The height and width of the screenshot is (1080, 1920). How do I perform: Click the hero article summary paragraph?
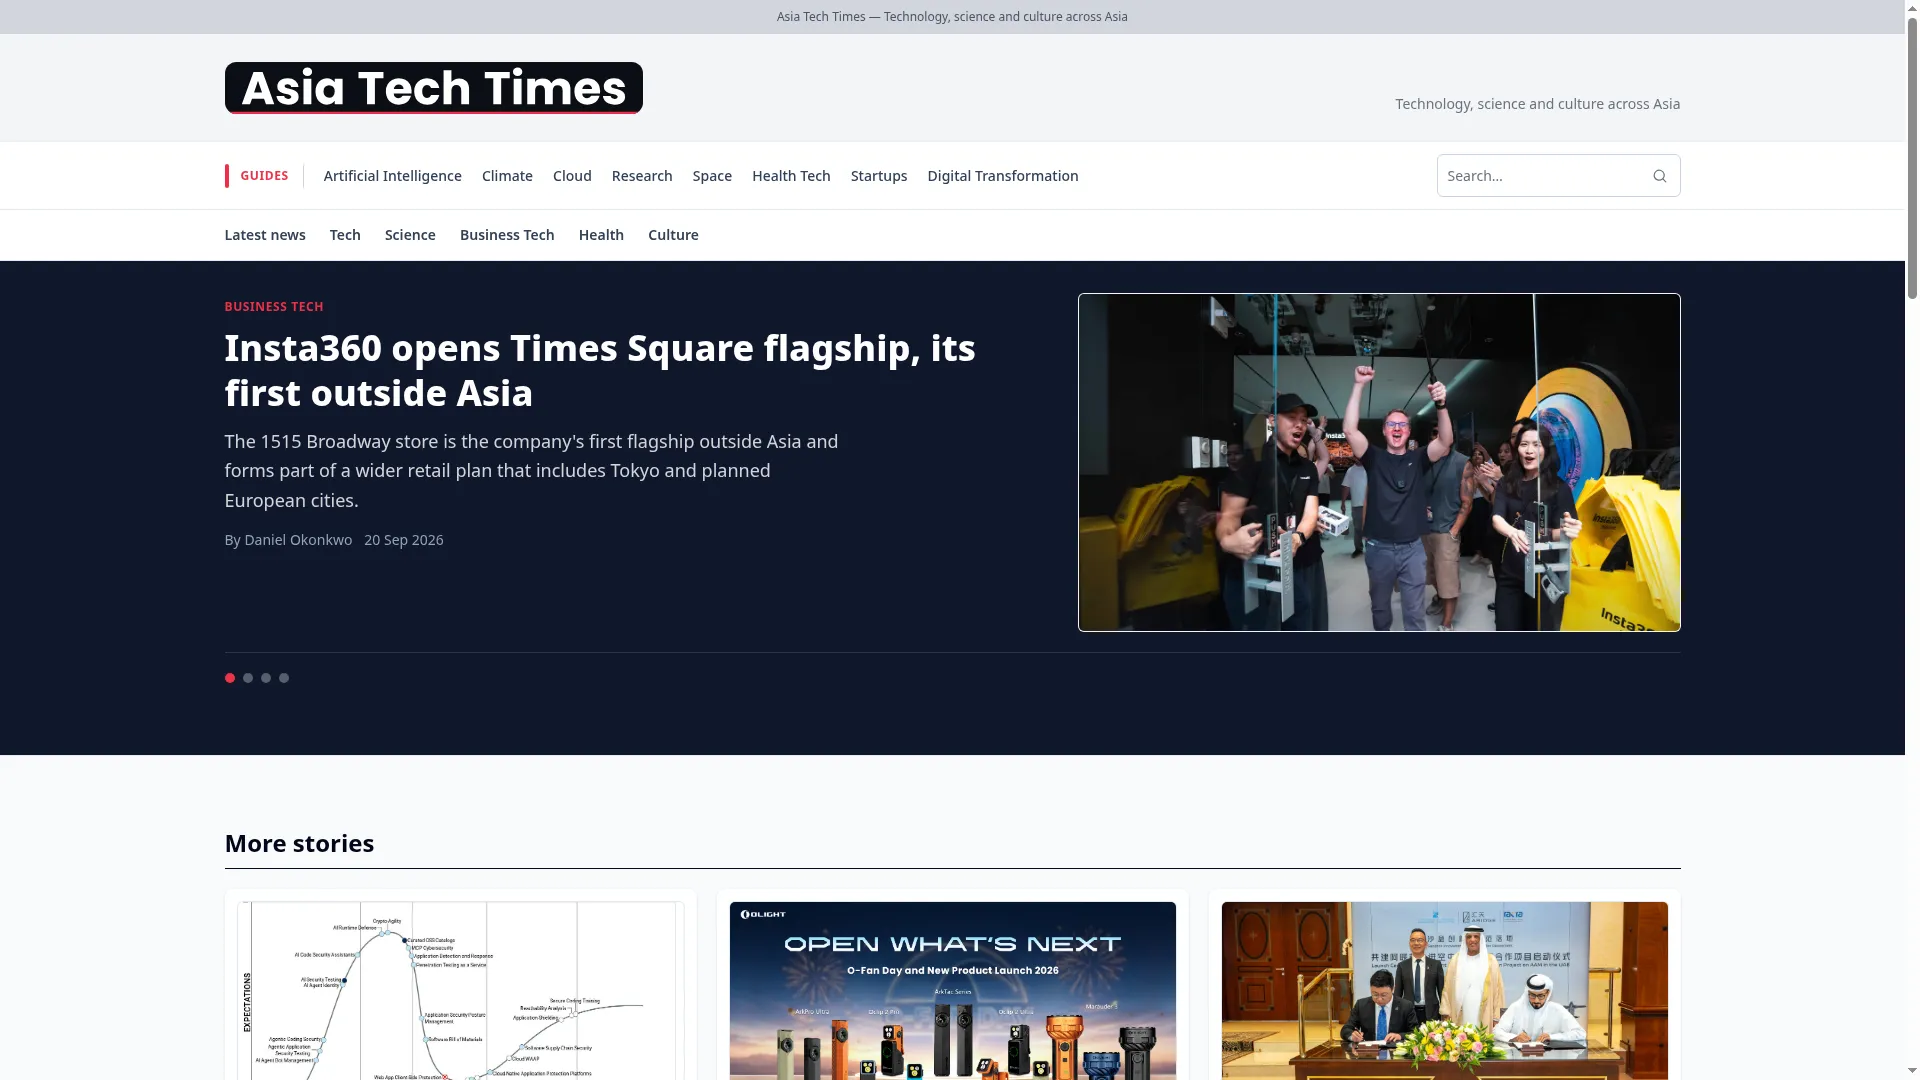point(531,471)
